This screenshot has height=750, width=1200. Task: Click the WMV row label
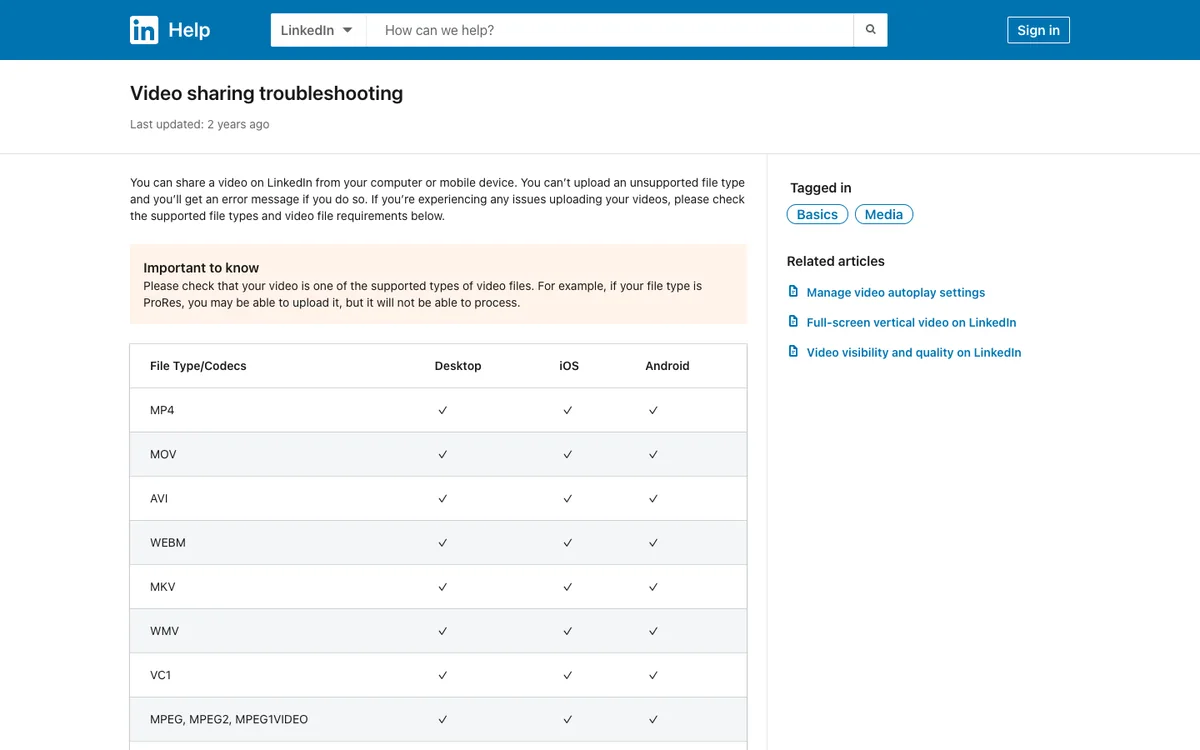[164, 631]
